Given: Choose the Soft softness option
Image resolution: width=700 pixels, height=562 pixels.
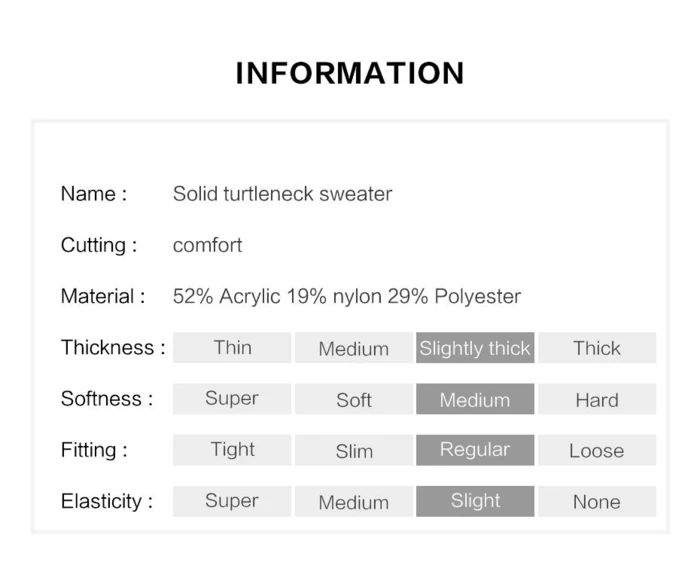Looking at the screenshot, I should 353,399.
